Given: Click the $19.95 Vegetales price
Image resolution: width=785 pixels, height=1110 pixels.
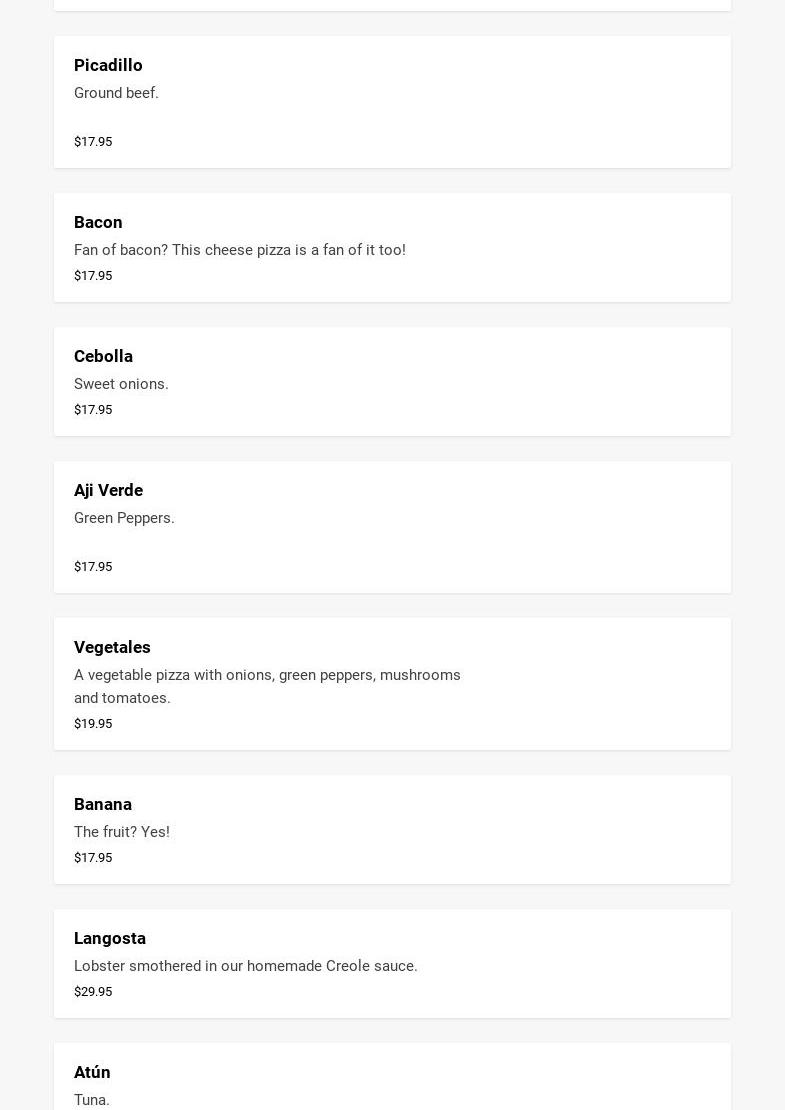Looking at the screenshot, I should pyautogui.click(x=93, y=724).
